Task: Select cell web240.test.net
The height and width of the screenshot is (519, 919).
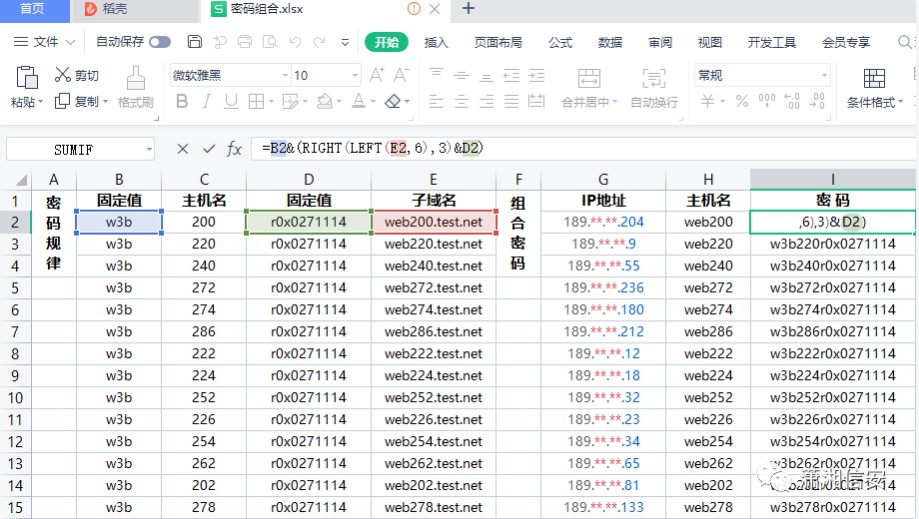Action: (433, 266)
